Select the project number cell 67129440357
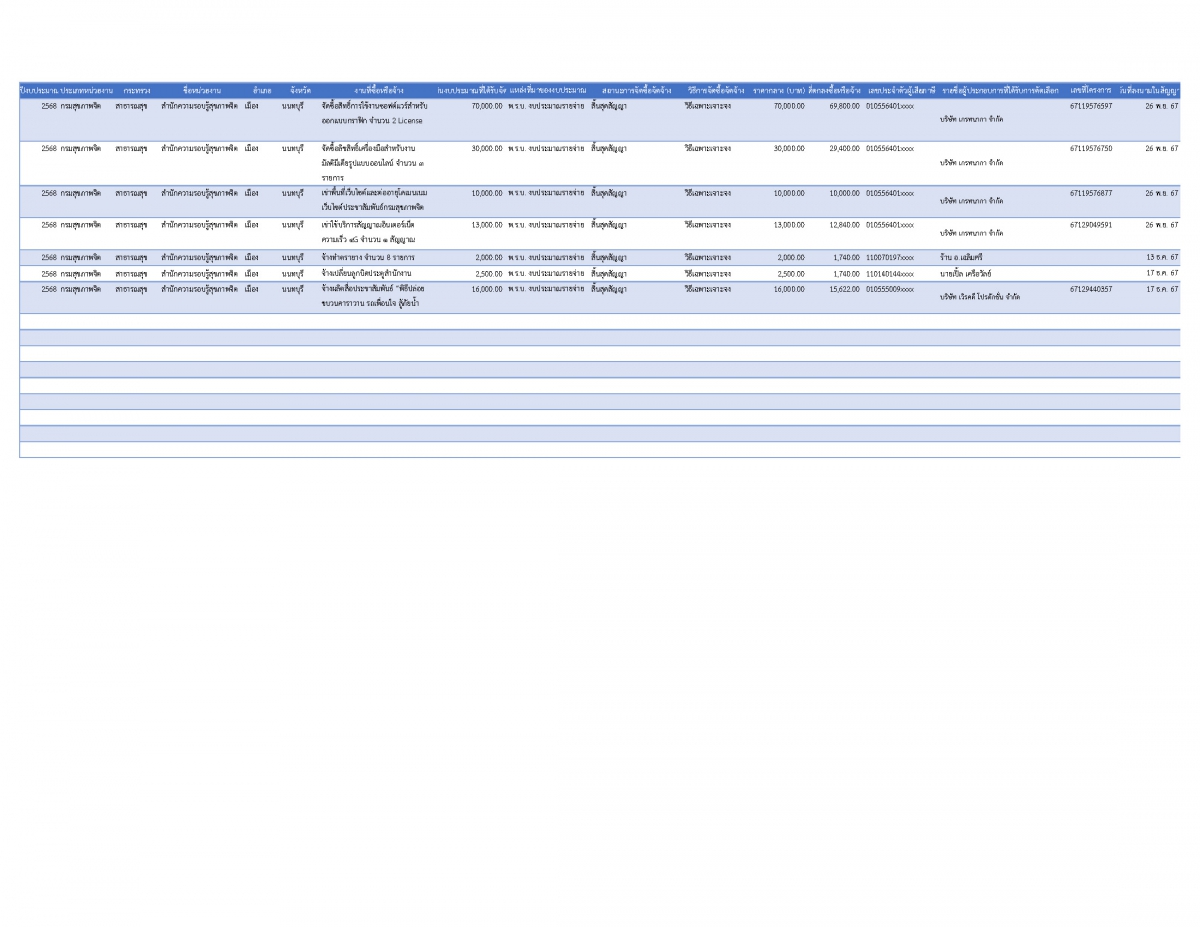 coord(1090,289)
